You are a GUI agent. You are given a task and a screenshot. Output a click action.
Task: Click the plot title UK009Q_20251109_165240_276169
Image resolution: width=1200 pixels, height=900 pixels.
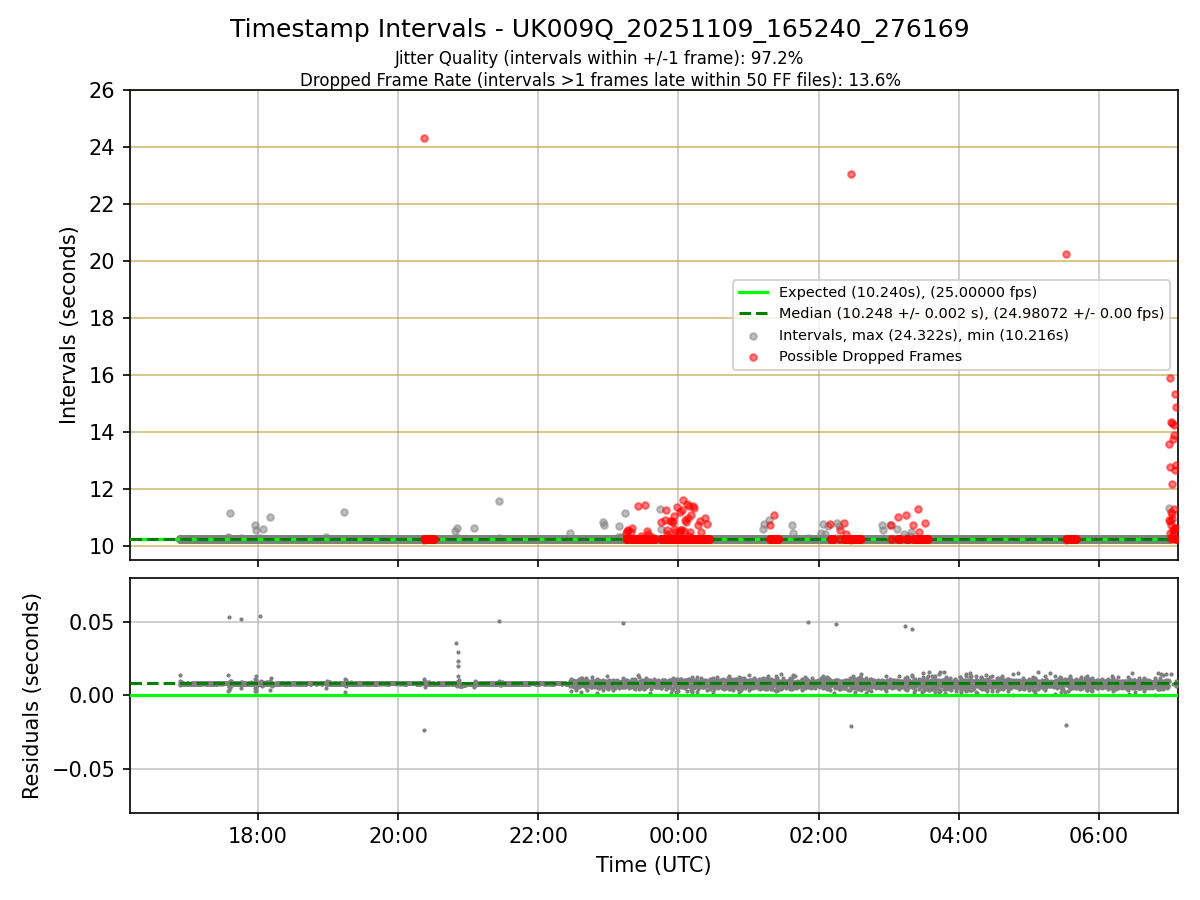(x=599, y=29)
